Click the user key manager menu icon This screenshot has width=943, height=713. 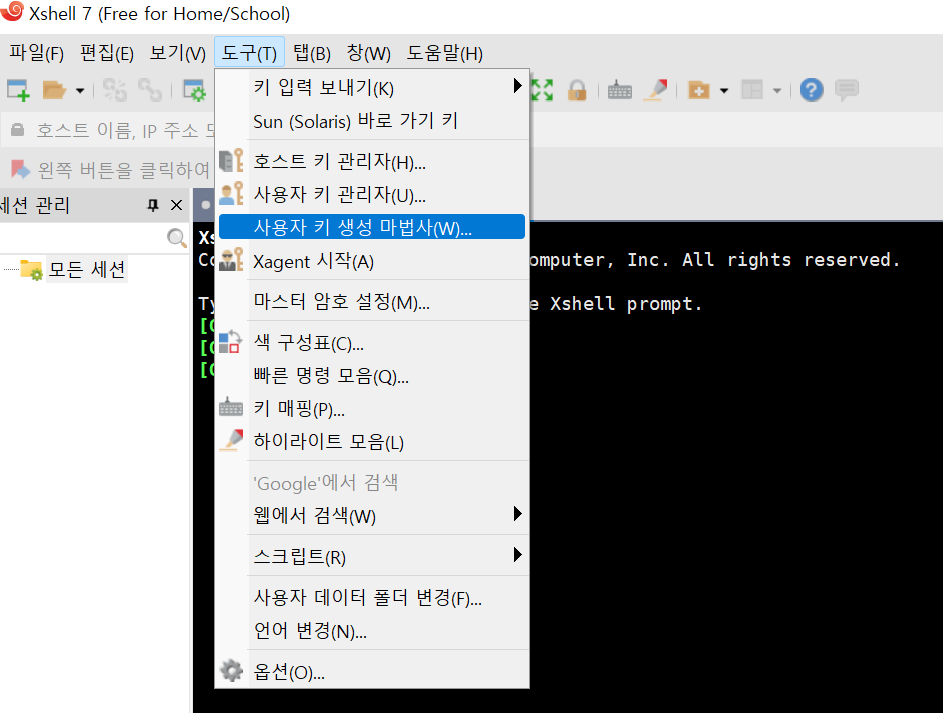tap(231, 194)
